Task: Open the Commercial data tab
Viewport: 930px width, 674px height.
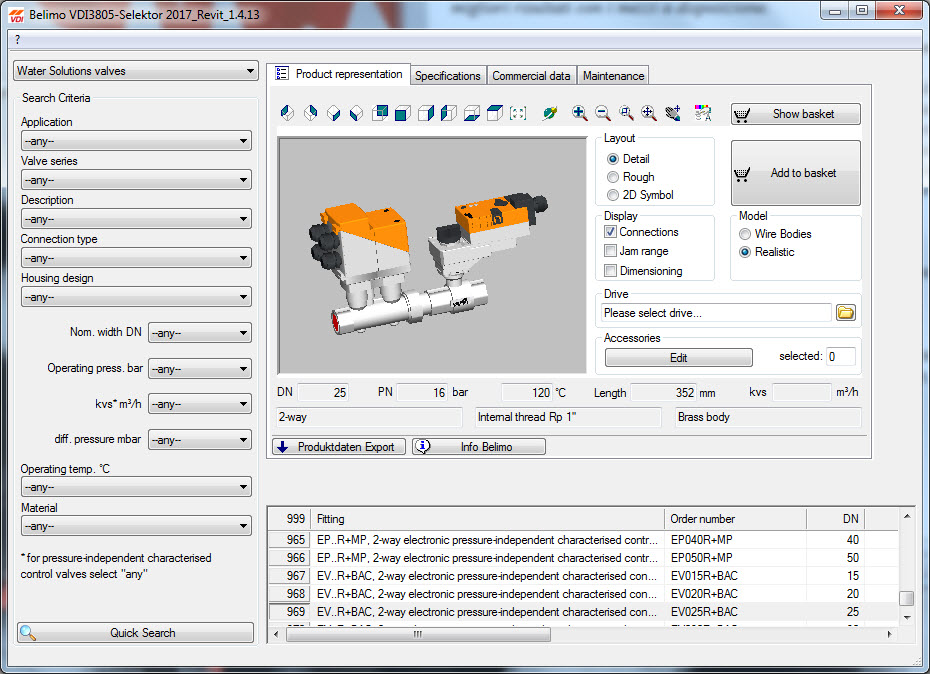Action: tap(532, 76)
